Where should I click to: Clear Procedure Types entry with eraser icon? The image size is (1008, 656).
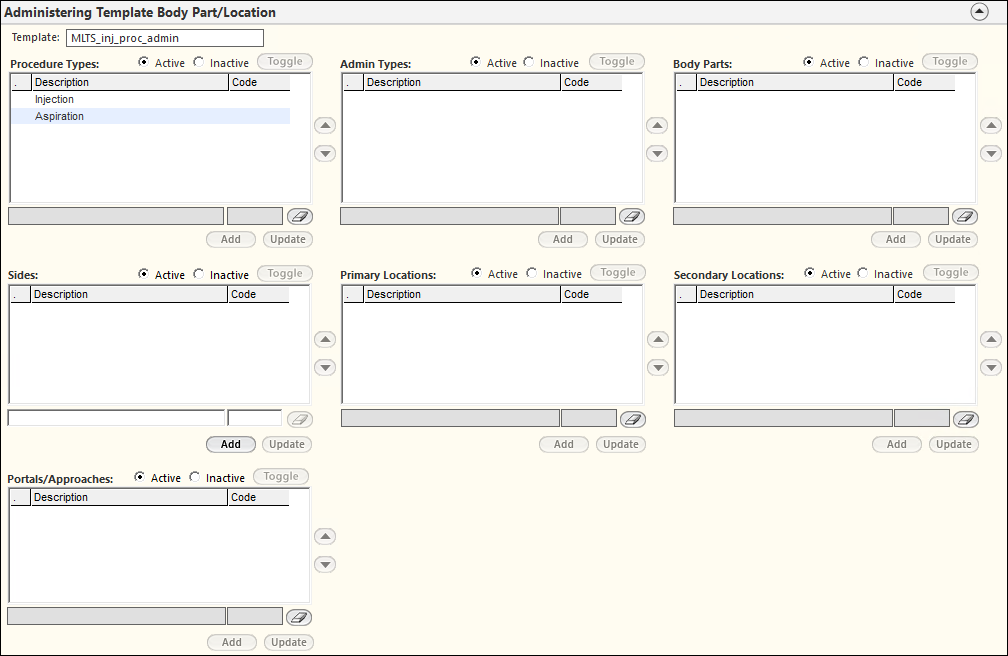point(300,217)
